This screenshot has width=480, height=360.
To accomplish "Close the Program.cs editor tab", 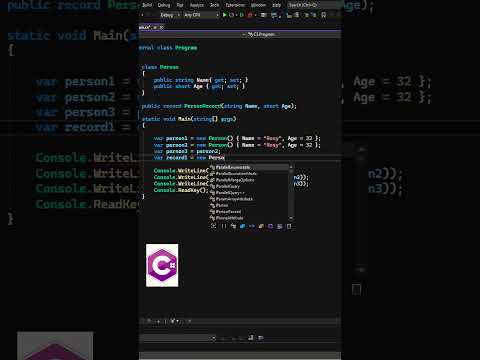I will tap(161, 27).
